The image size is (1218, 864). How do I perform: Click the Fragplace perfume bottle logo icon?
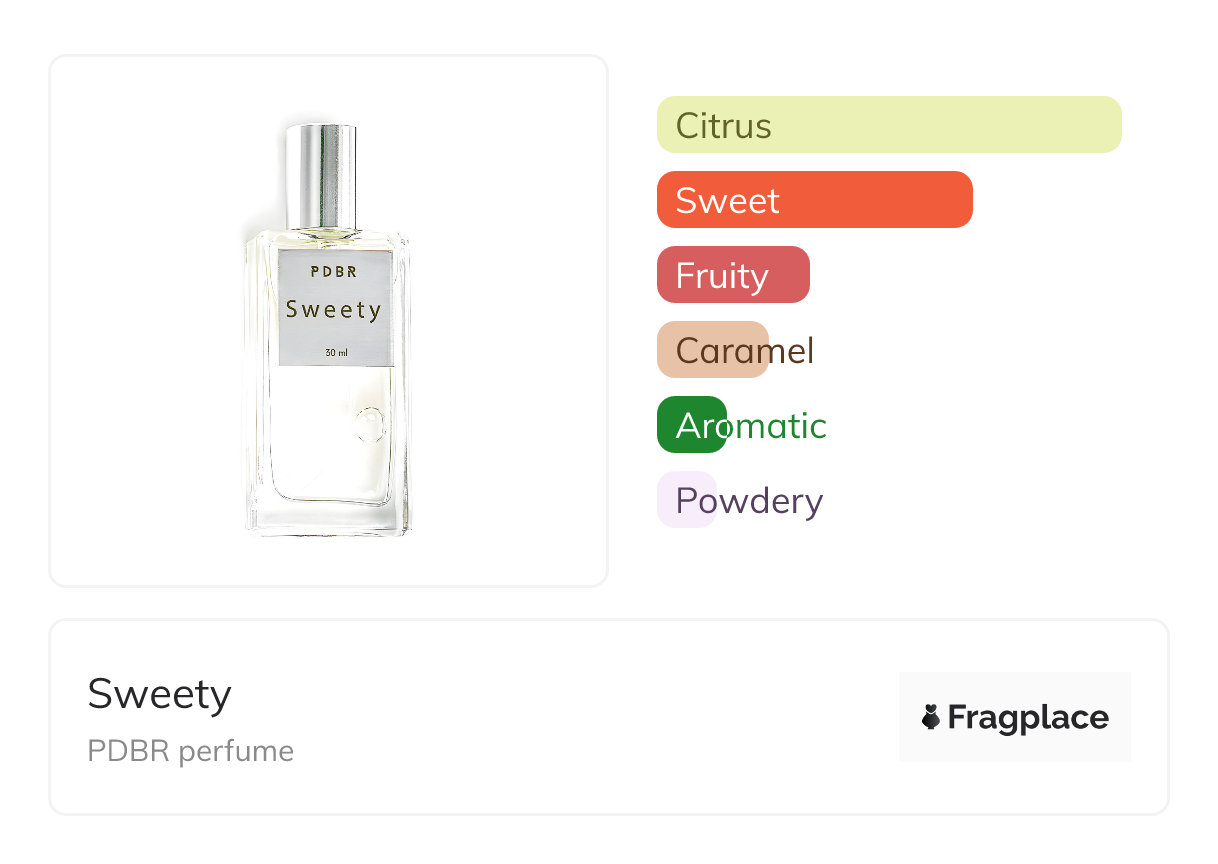(x=931, y=717)
